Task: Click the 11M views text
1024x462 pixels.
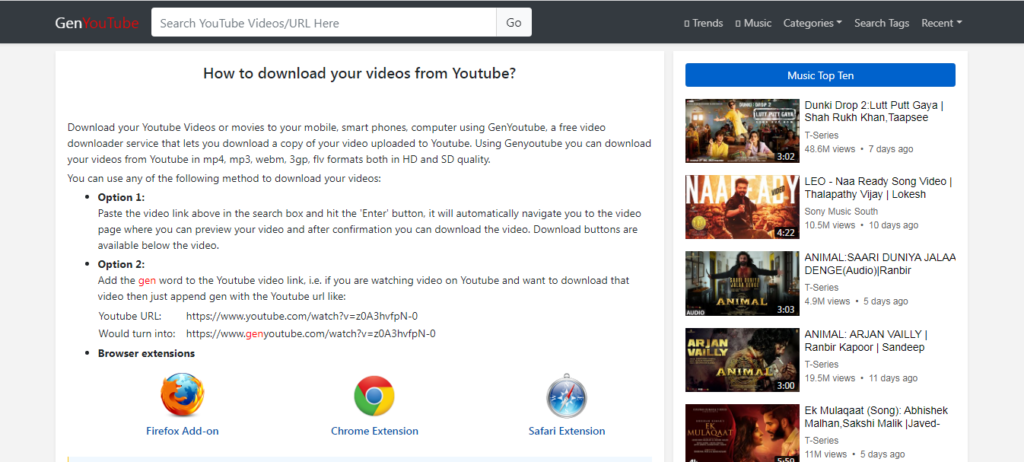Action: point(824,455)
